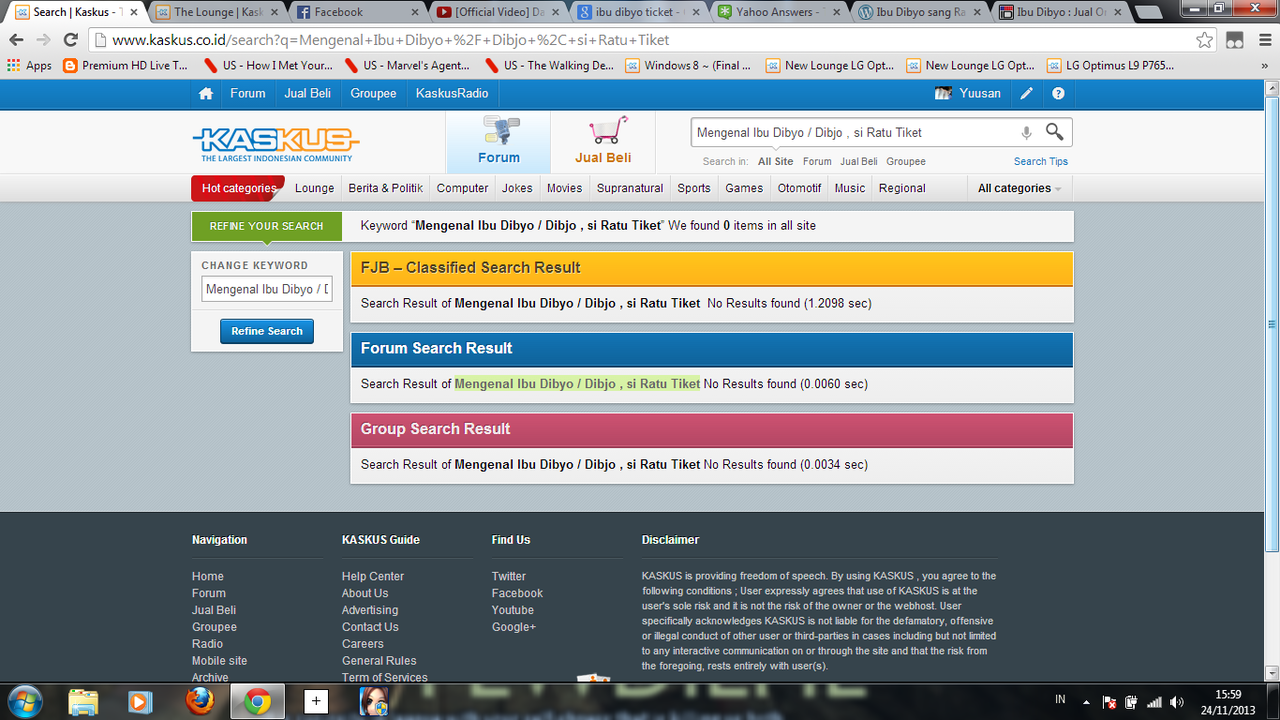Open the Google+ footer link
Viewport: 1280px width, 720px height.
pyautogui.click(x=514, y=627)
